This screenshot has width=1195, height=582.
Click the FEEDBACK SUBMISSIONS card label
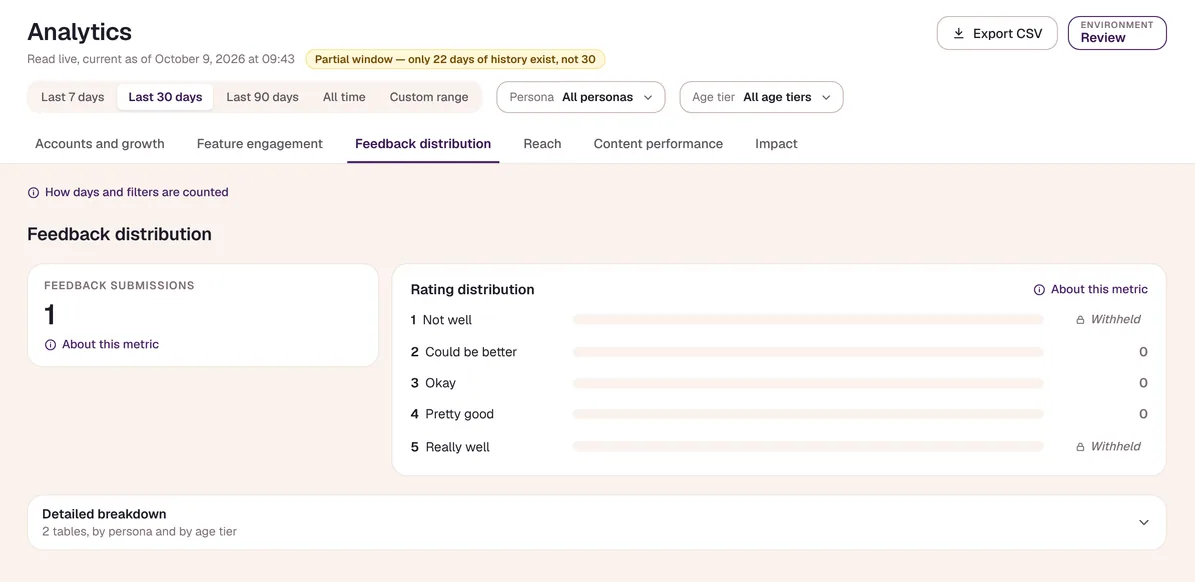pyautogui.click(x=120, y=286)
